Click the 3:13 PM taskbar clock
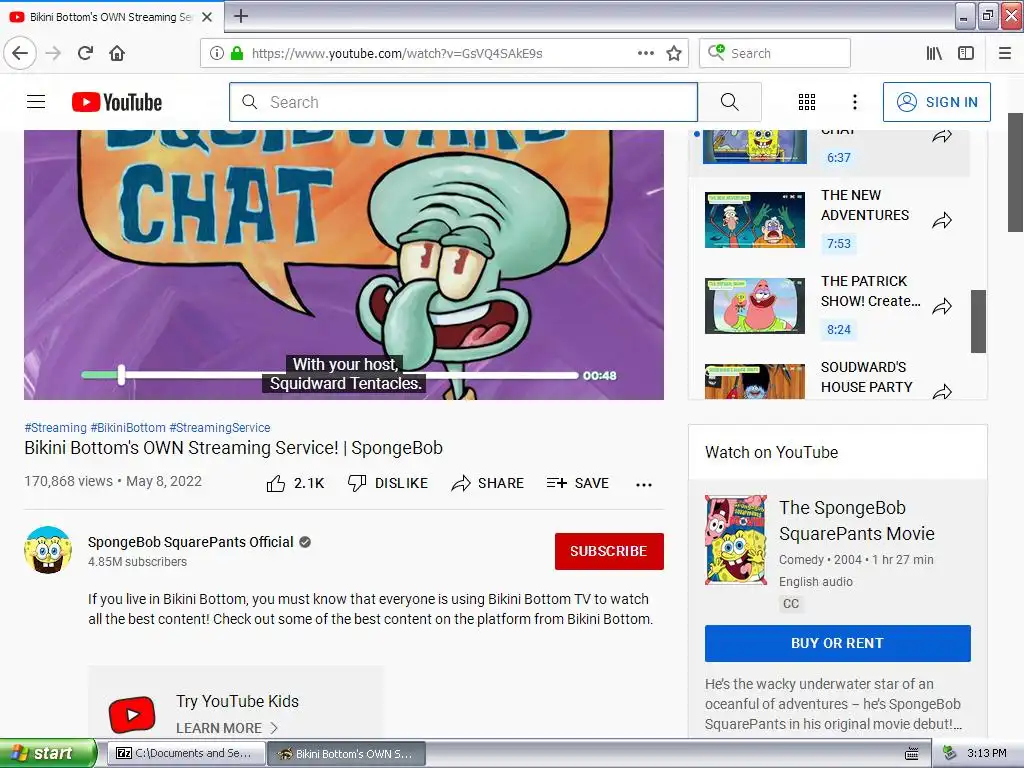 [x=987, y=754]
